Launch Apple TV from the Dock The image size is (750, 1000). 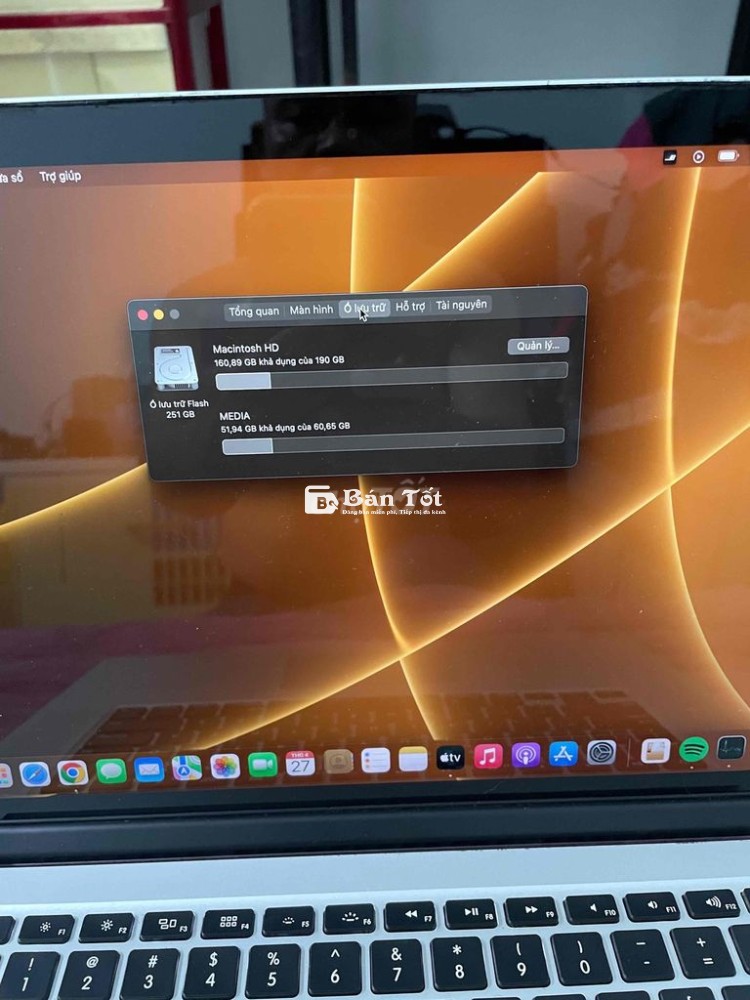(450, 758)
